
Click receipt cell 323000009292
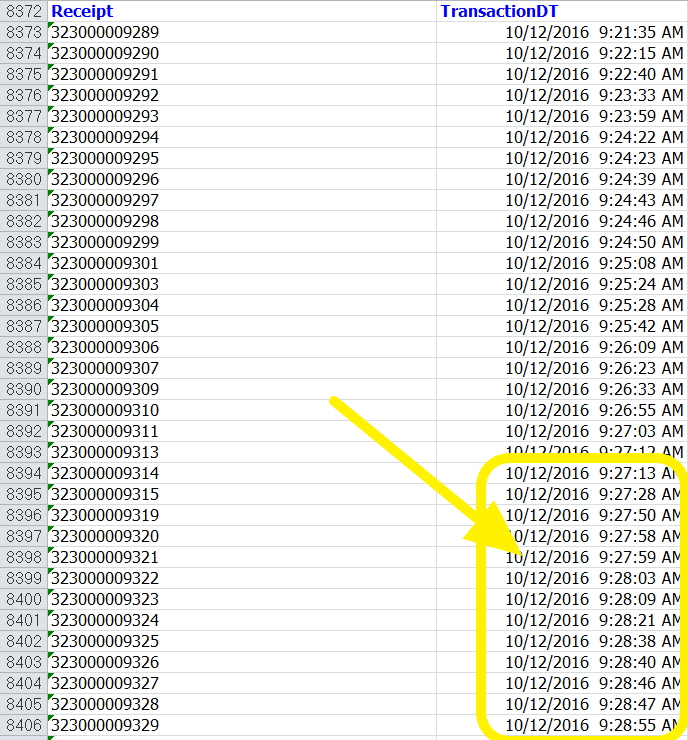(x=242, y=95)
